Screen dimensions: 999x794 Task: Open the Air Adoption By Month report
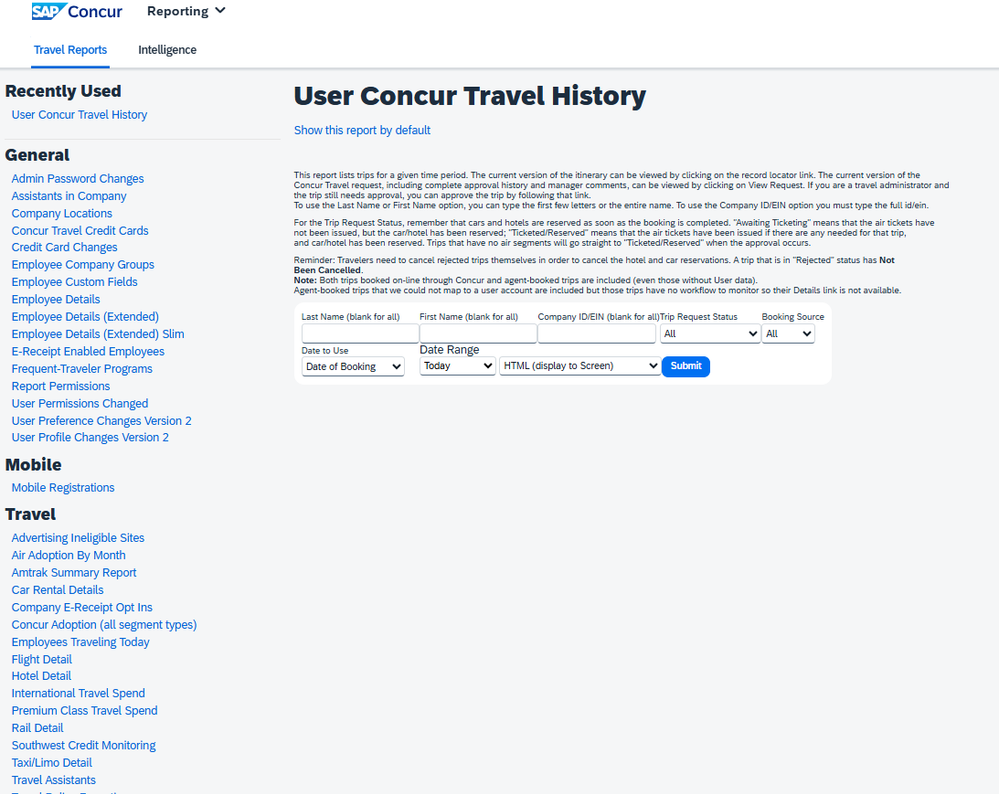point(68,555)
